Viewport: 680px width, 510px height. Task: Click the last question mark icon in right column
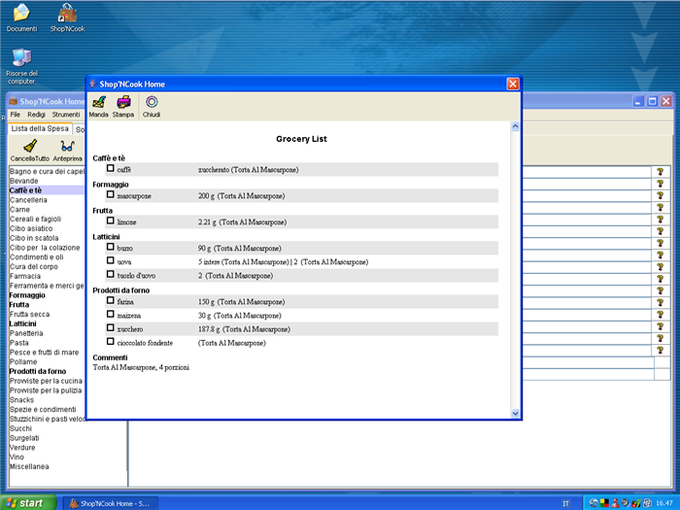pos(660,350)
